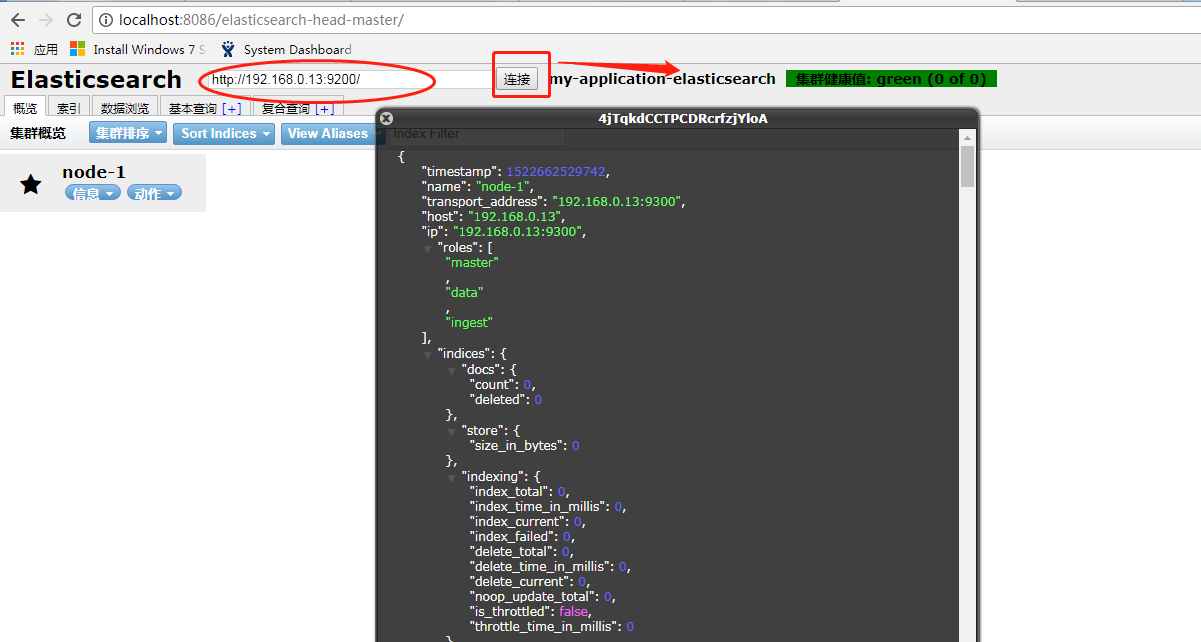Image resolution: width=1201 pixels, height=642 pixels.
Task: Click the "deleted" line
Action: tap(505, 399)
